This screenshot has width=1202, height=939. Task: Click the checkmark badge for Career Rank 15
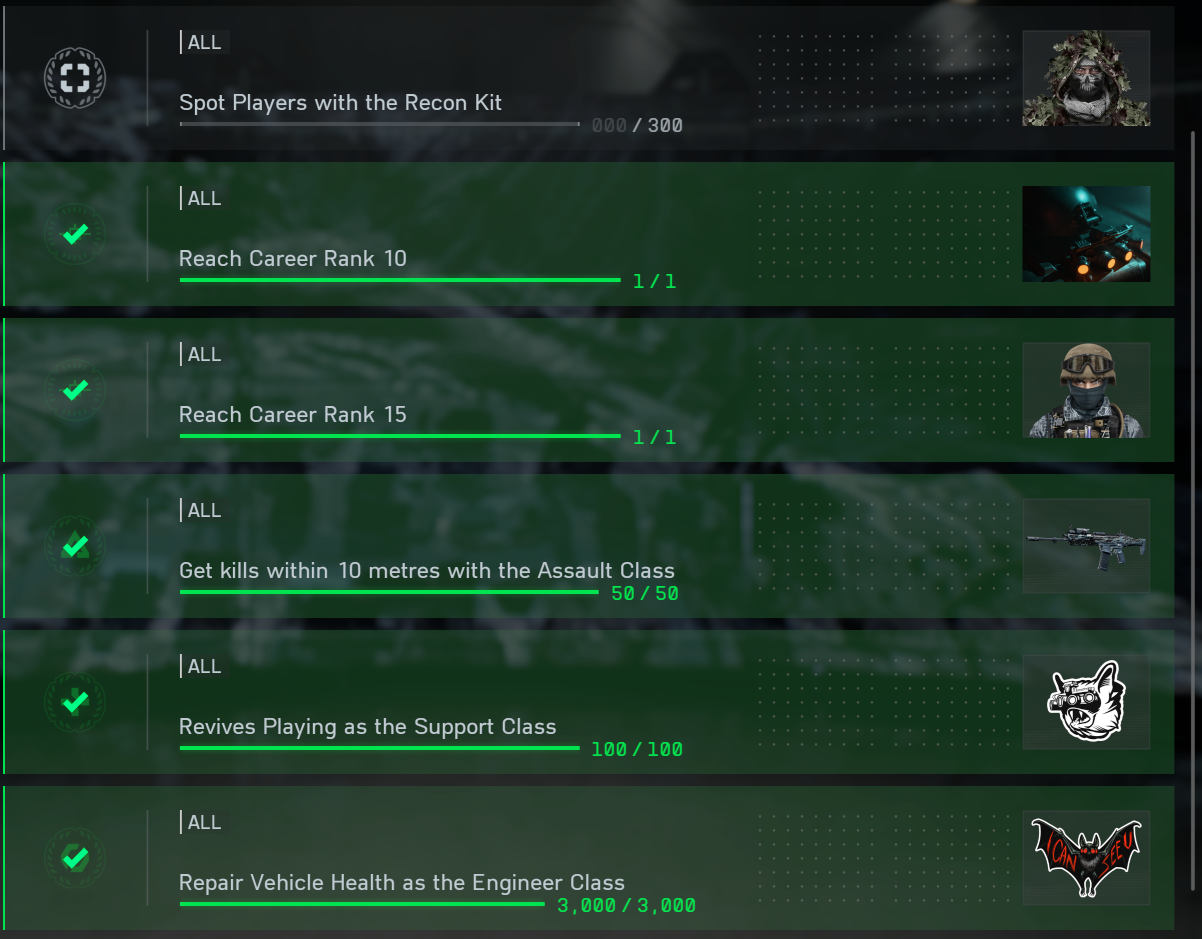tap(75, 390)
